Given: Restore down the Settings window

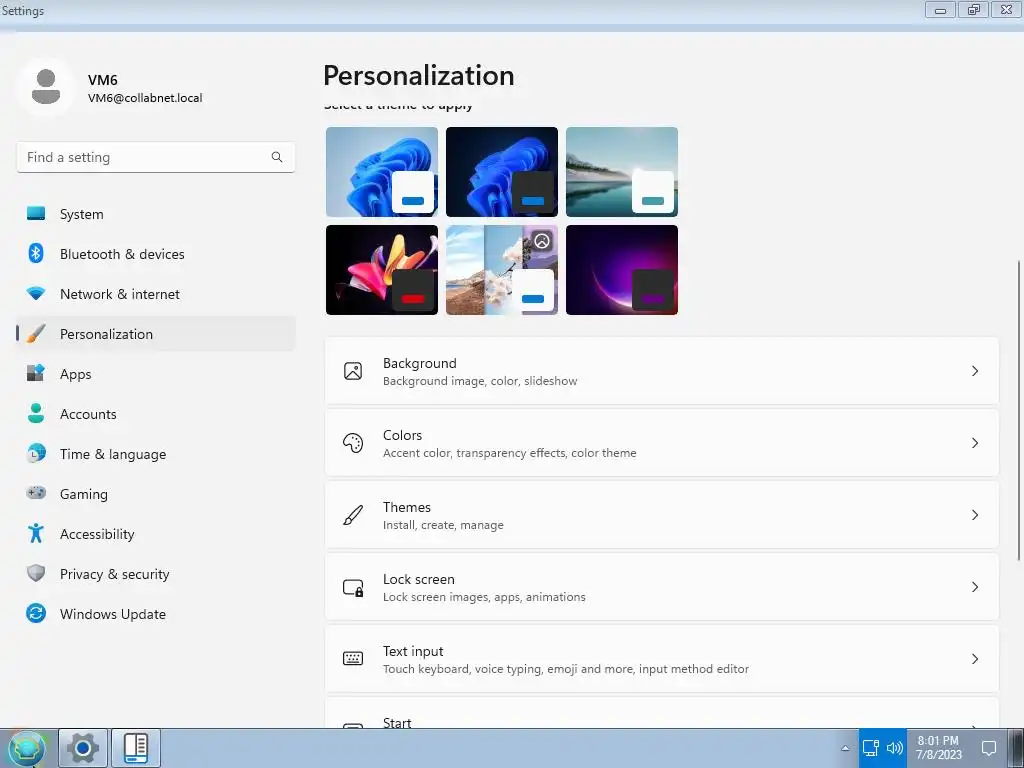Looking at the screenshot, I should coord(974,10).
